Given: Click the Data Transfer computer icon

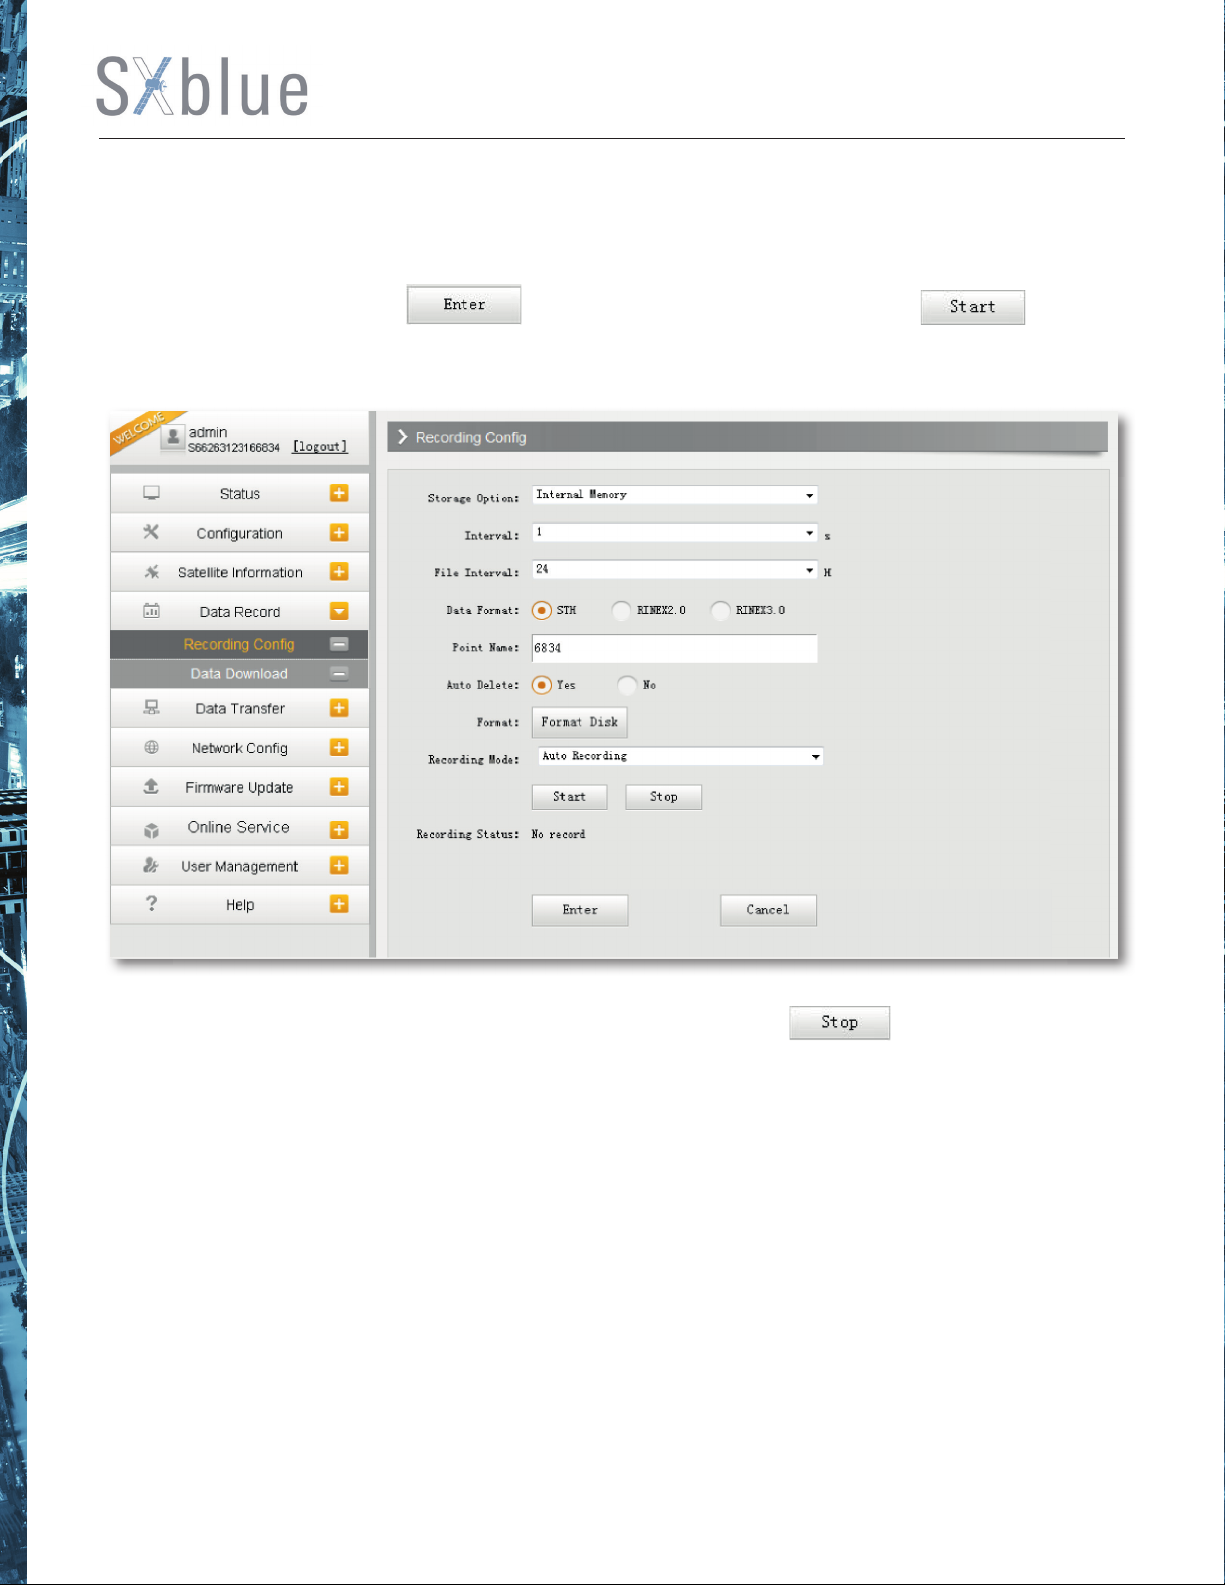Looking at the screenshot, I should pos(151,707).
